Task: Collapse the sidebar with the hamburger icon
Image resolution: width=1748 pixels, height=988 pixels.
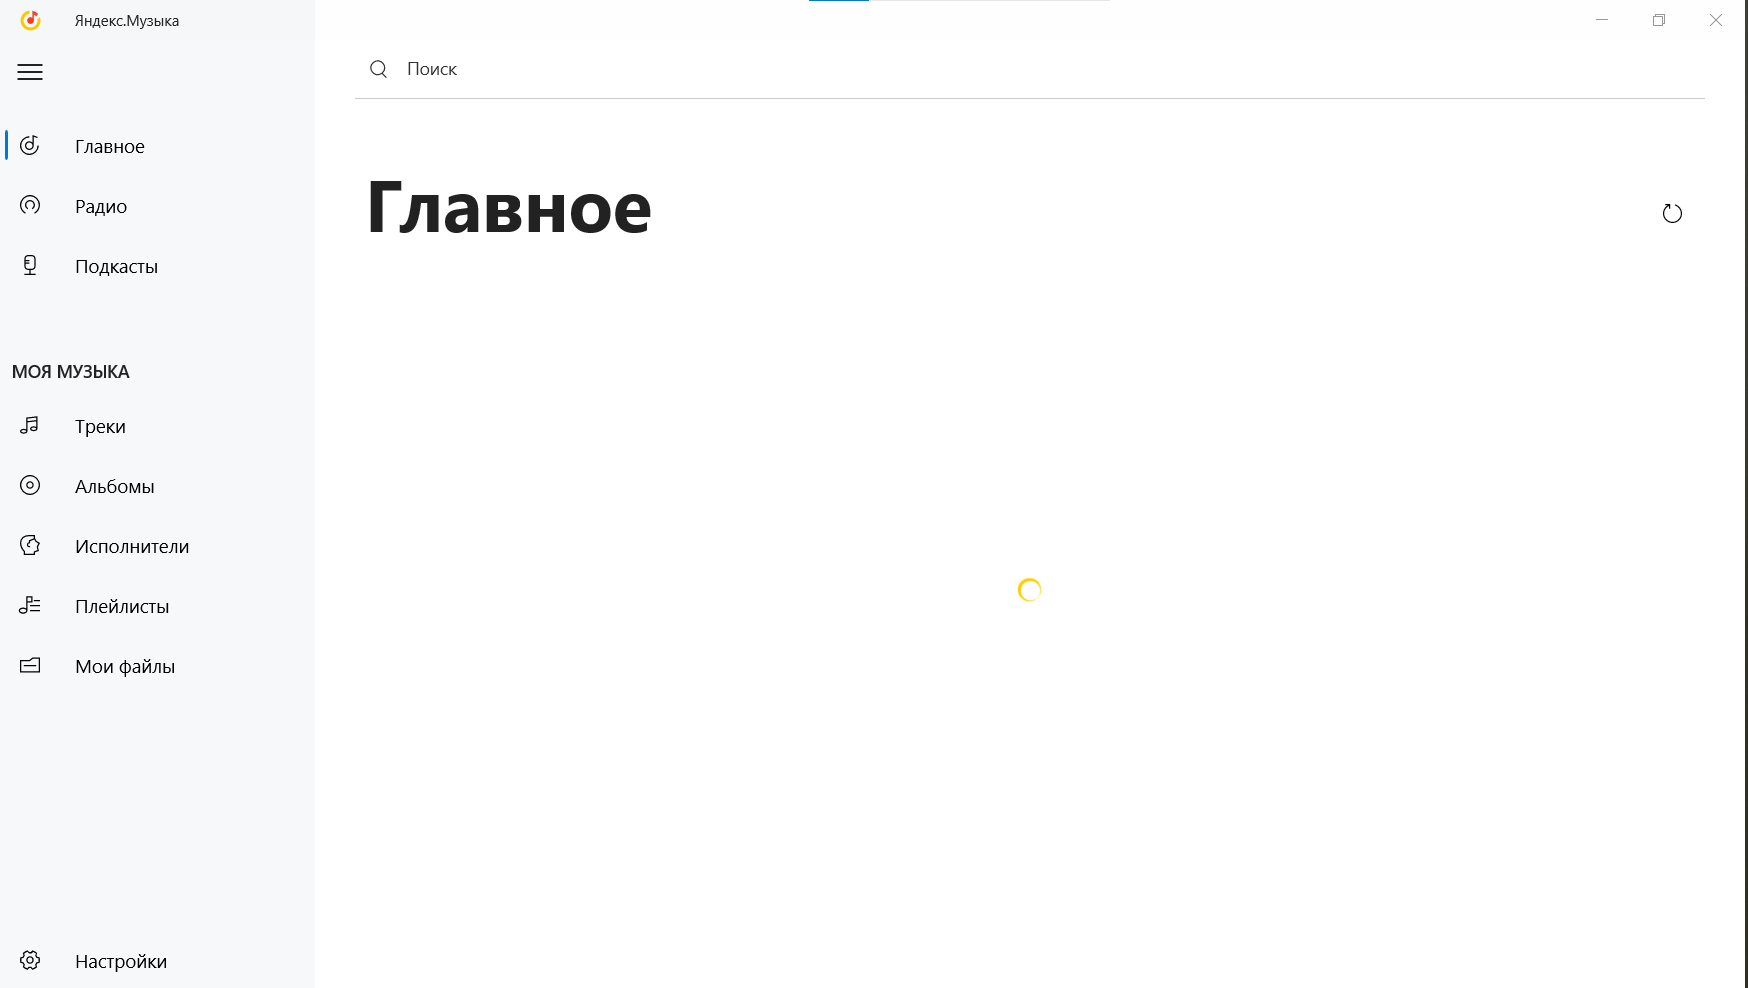Action: pos(30,72)
